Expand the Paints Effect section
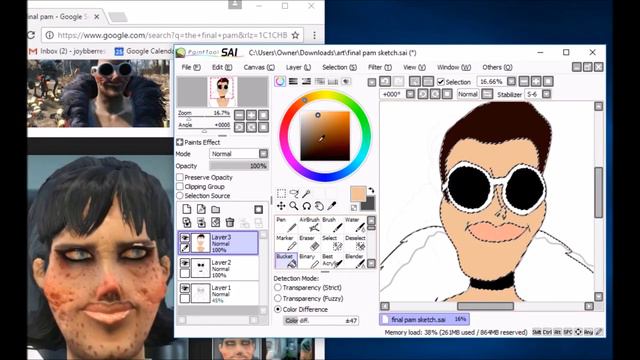 (180, 142)
